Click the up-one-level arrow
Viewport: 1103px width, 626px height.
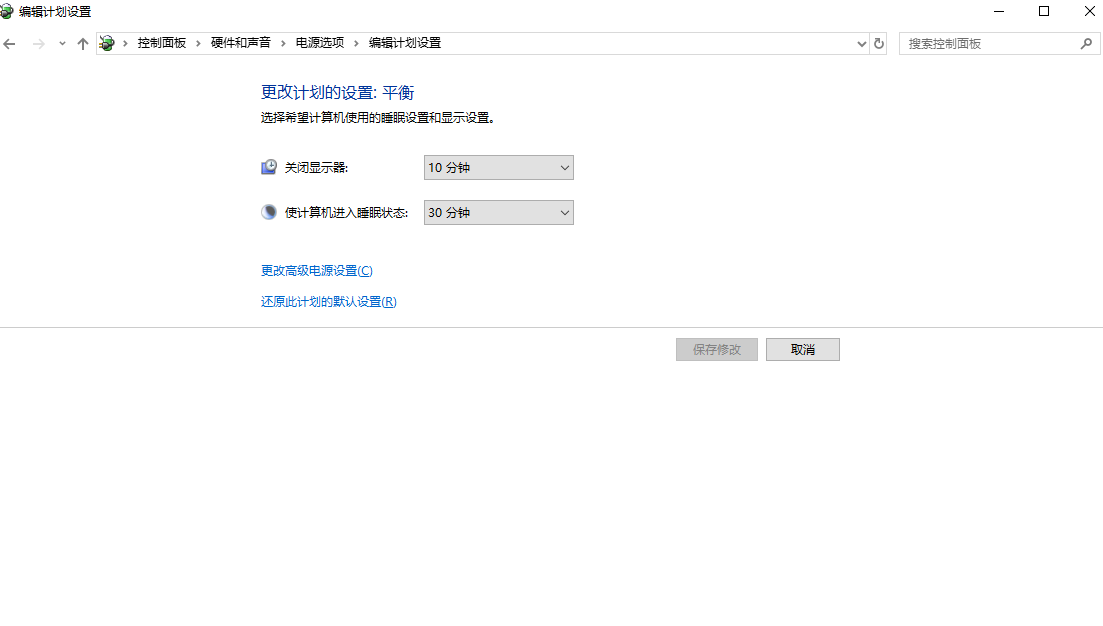coord(82,43)
